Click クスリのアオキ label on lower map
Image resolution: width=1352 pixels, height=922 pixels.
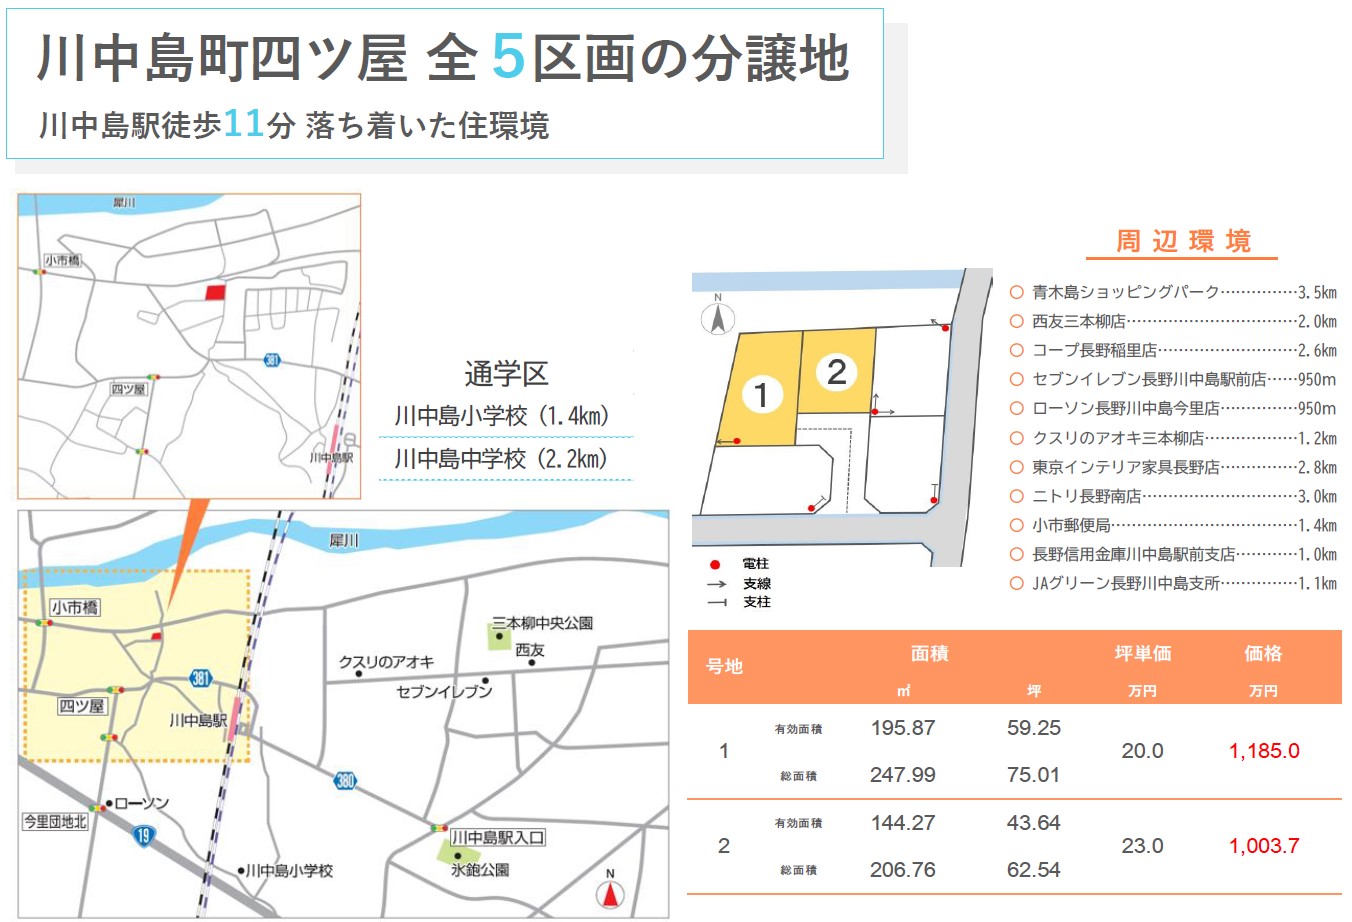[x=386, y=661]
